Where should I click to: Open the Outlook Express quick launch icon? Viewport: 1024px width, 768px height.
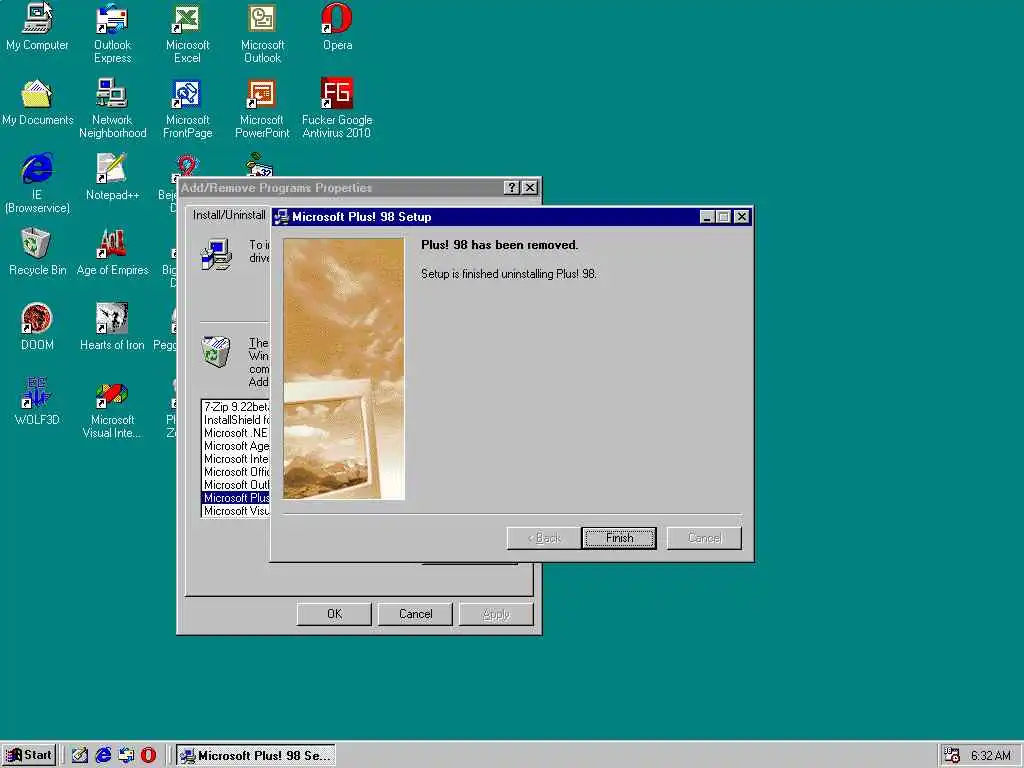tap(126, 755)
